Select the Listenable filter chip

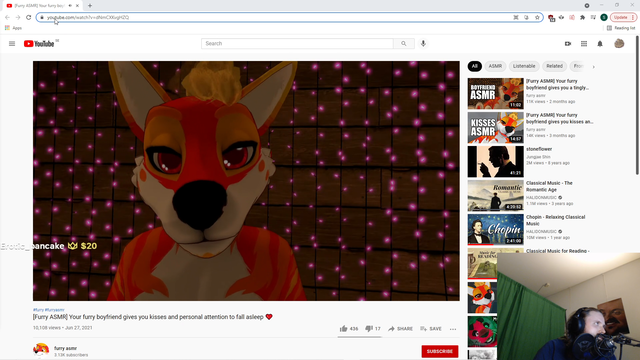tap(524, 66)
